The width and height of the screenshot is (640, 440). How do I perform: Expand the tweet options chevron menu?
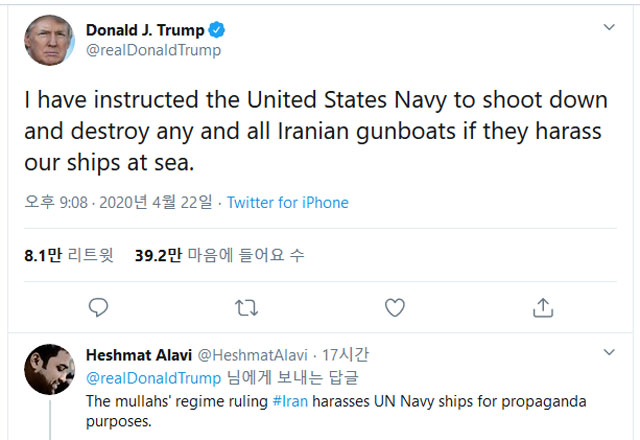point(608,27)
